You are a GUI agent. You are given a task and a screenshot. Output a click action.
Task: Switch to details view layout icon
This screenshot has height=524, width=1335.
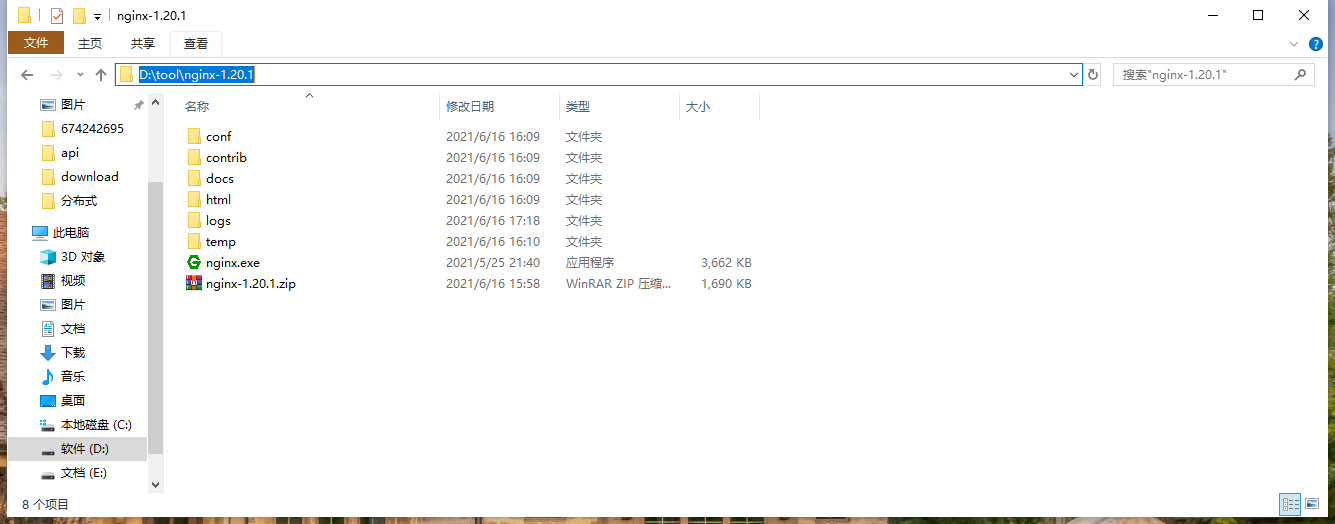click(x=1291, y=504)
